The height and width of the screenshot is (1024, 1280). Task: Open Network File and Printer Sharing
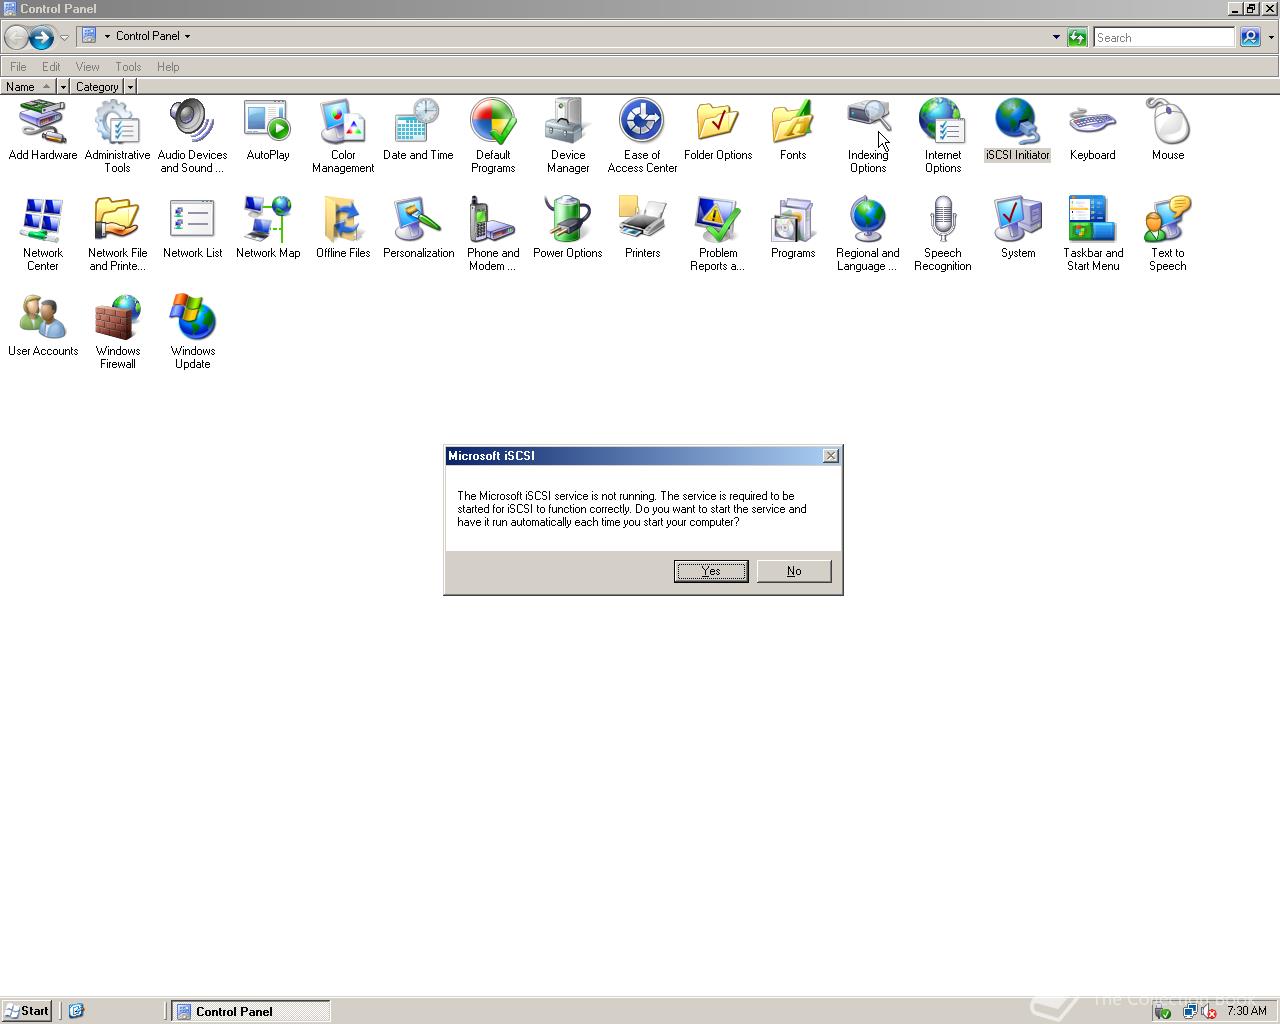(x=118, y=234)
